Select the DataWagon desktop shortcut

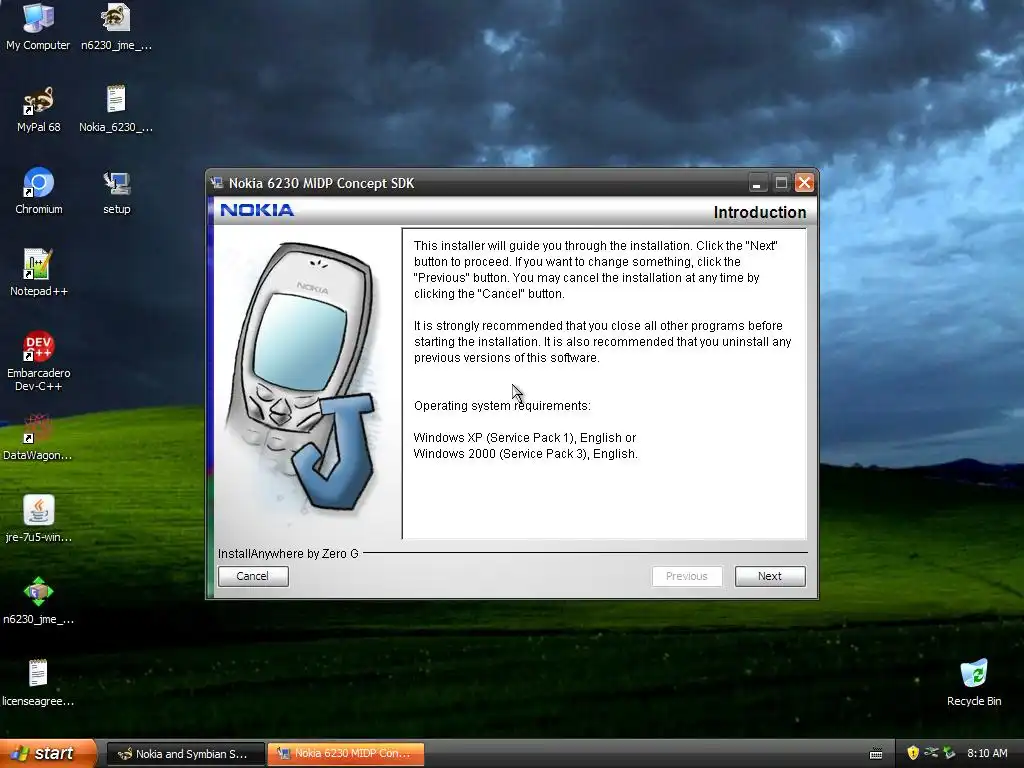[x=38, y=437]
